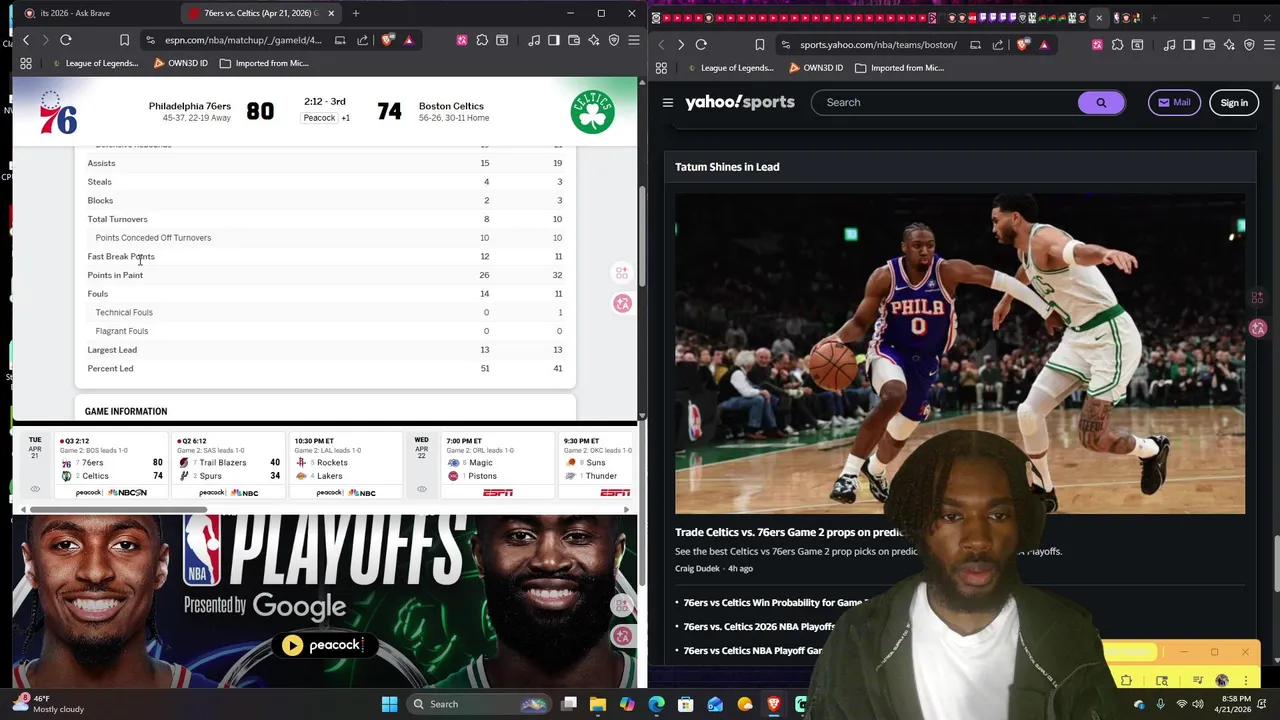1280x720 pixels.
Task: Click the purple search button
Action: point(1101,102)
